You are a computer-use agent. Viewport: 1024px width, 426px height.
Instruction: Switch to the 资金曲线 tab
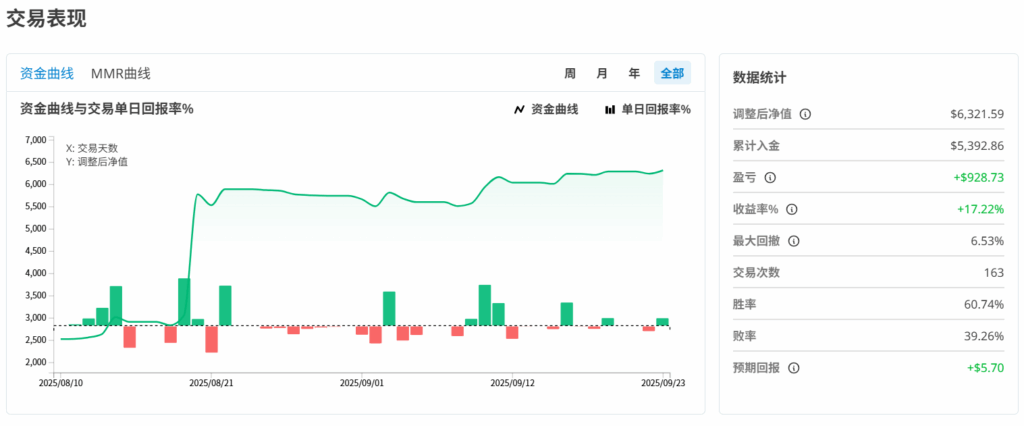pyautogui.click(x=47, y=73)
